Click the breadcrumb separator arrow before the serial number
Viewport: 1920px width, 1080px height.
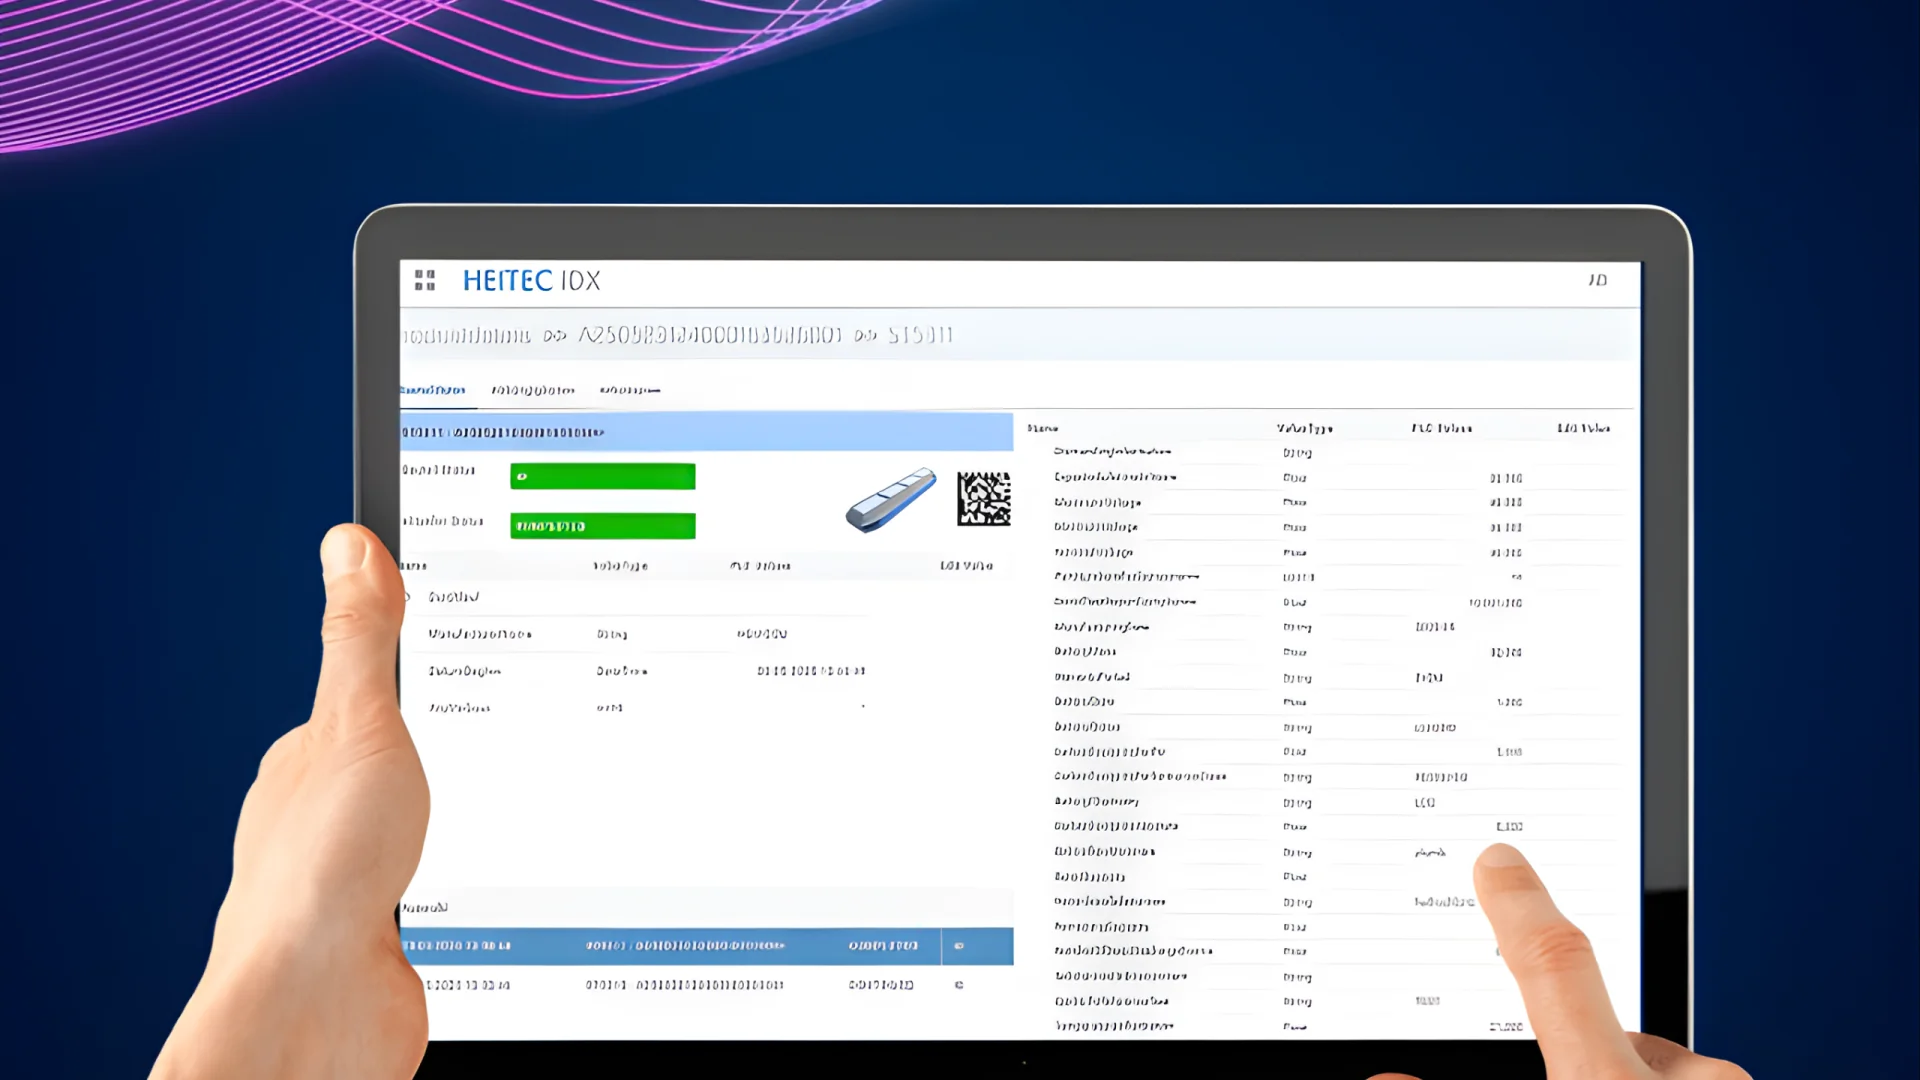[555, 336]
